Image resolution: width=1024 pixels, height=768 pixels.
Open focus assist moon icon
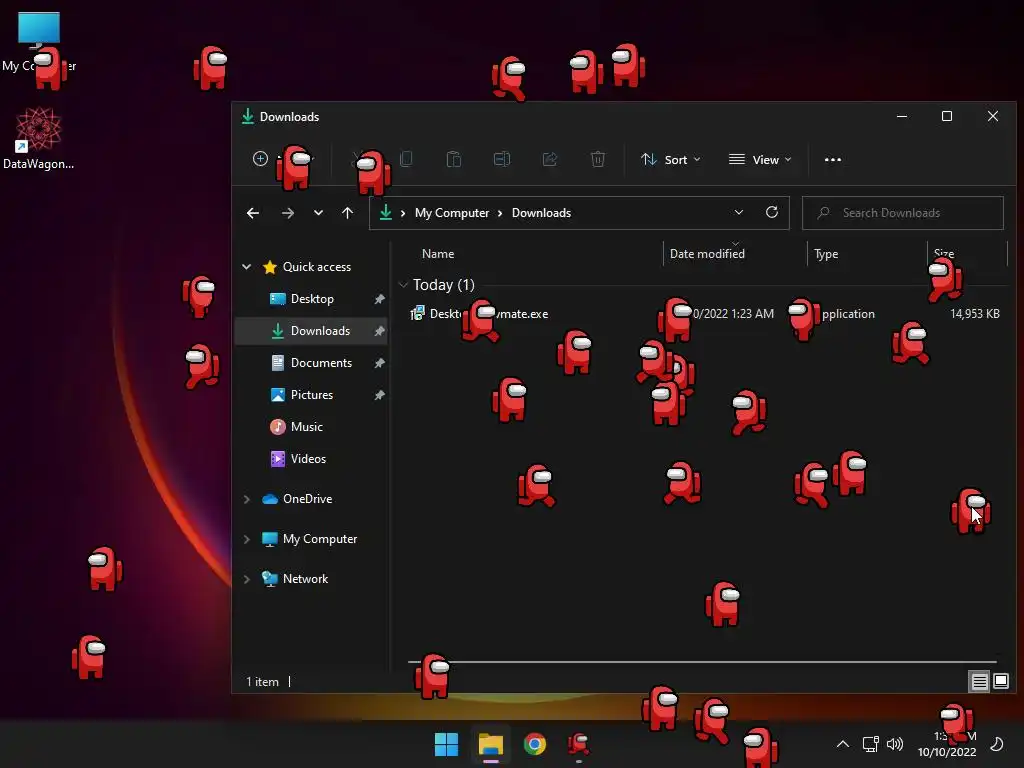pos(997,744)
